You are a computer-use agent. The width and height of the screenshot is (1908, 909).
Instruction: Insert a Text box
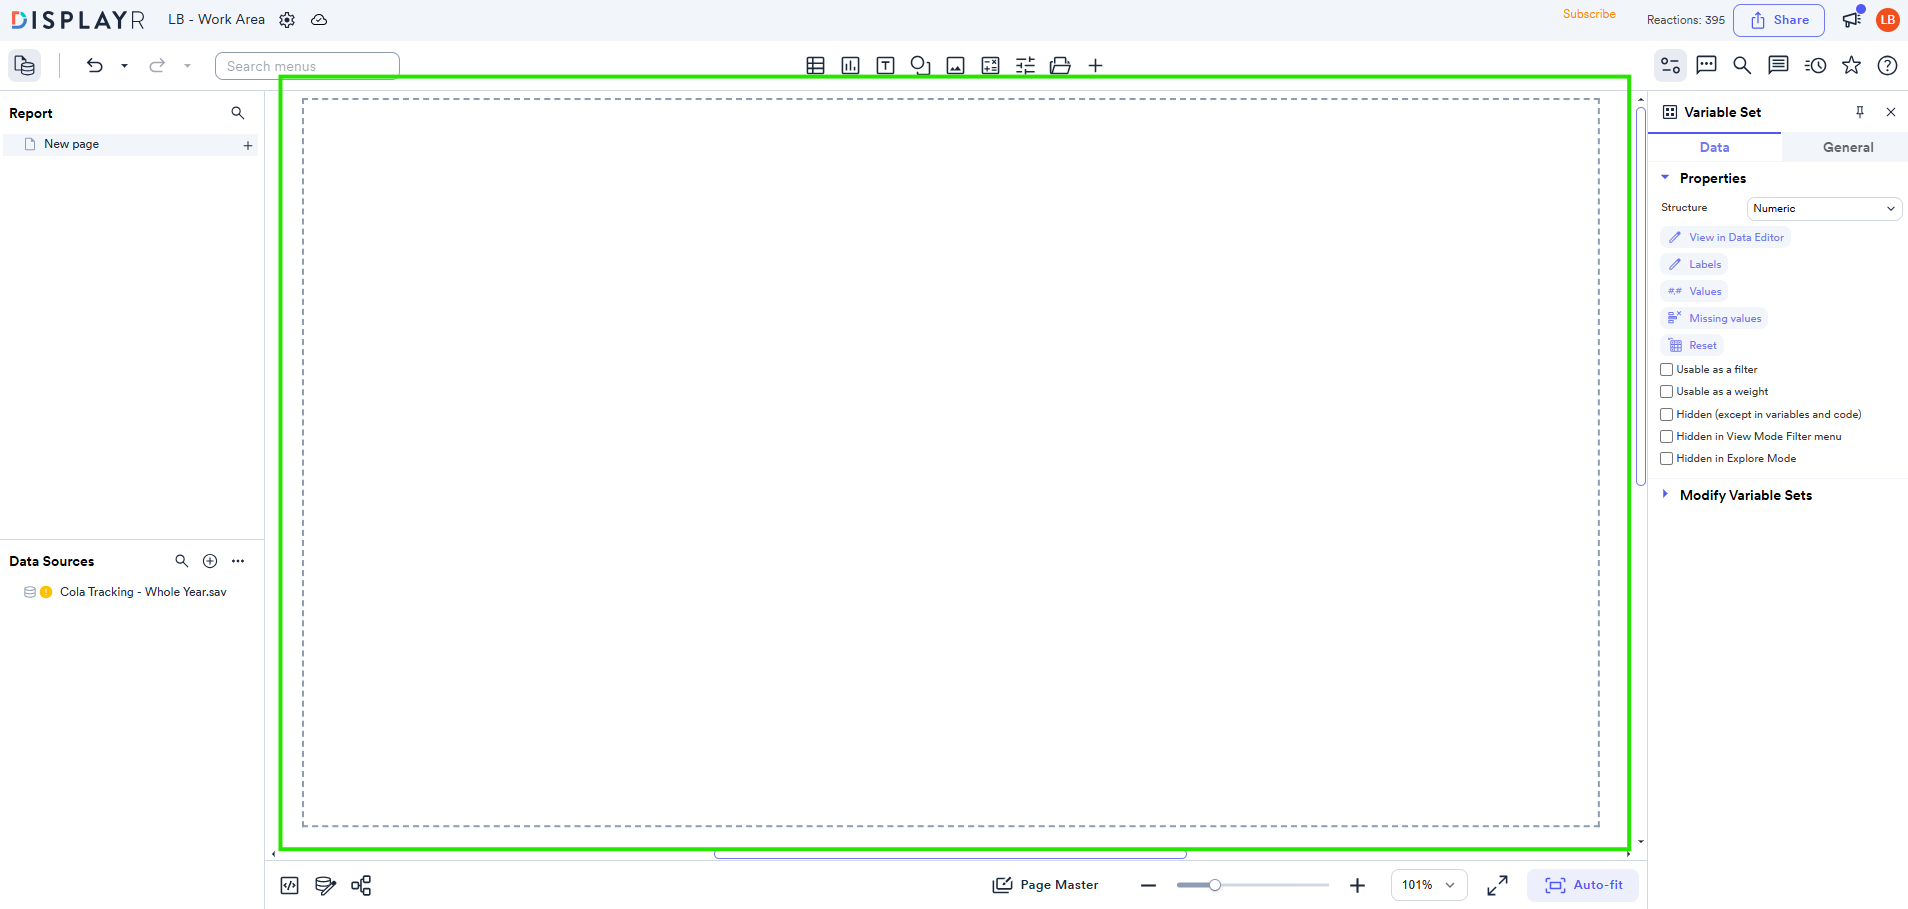click(x=886, y=65)
